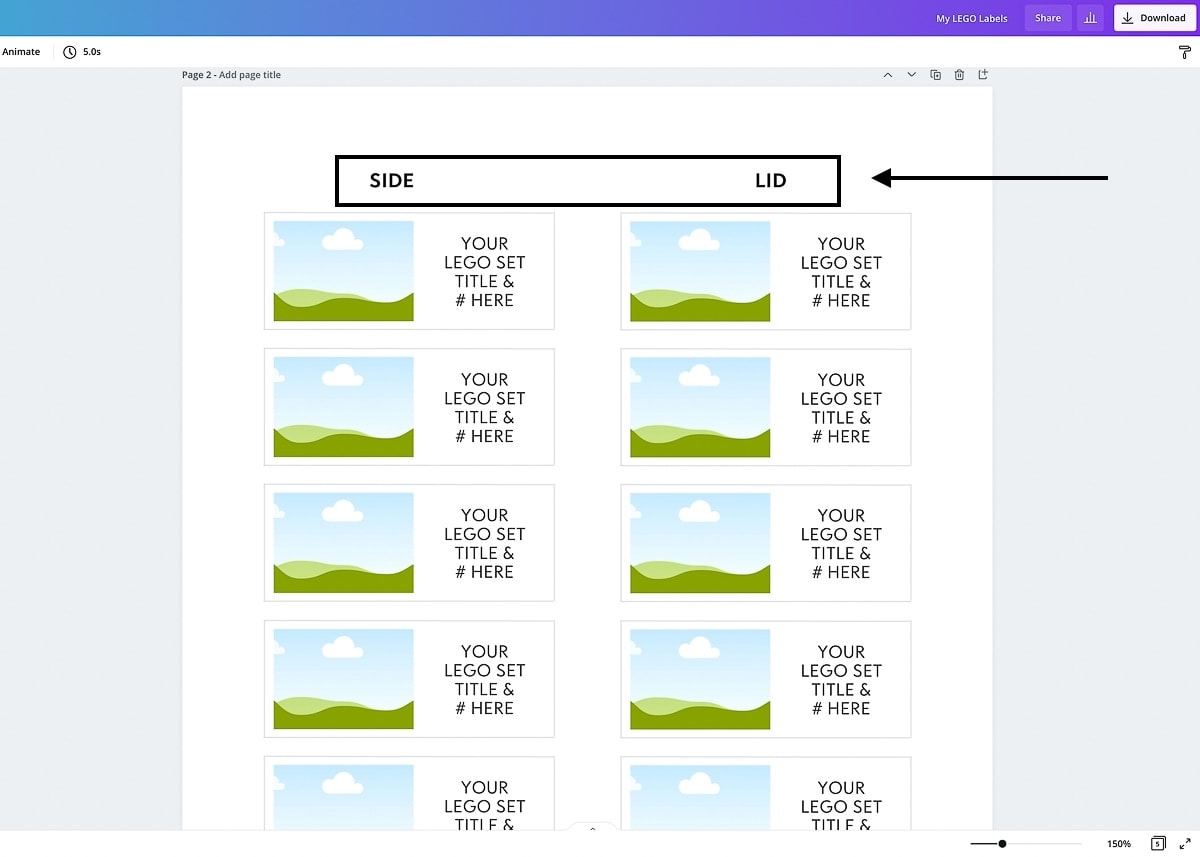Open the page count grid view icon
The image size is (1200, 857).
point(1158,843)
